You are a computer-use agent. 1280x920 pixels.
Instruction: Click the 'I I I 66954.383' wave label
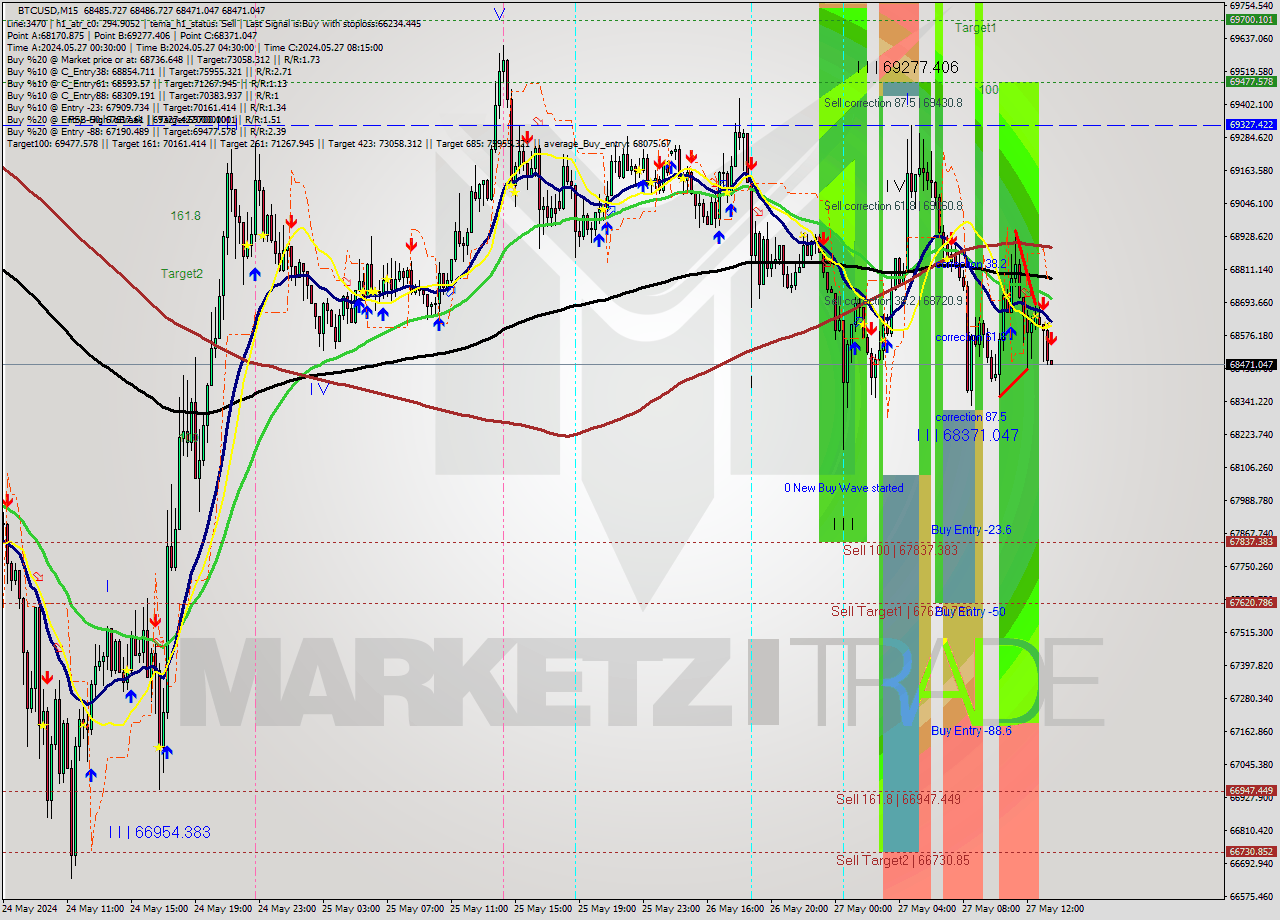pos(159,832)
